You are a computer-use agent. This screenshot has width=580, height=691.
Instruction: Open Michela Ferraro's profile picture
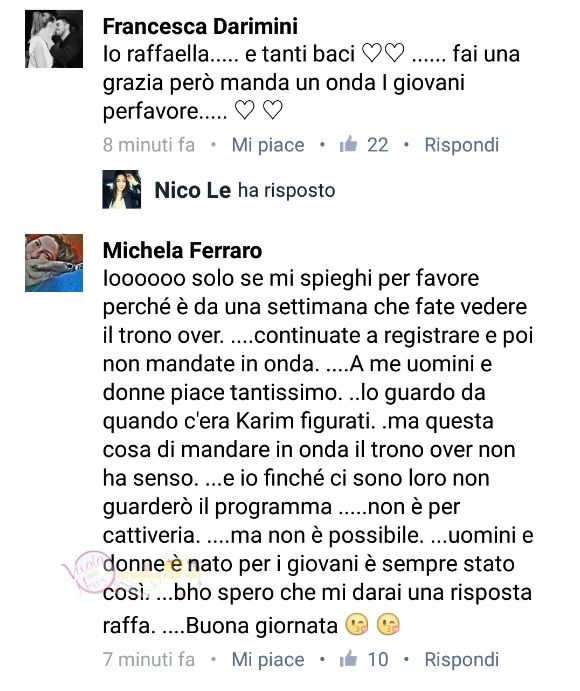click(x=54, y=263)
